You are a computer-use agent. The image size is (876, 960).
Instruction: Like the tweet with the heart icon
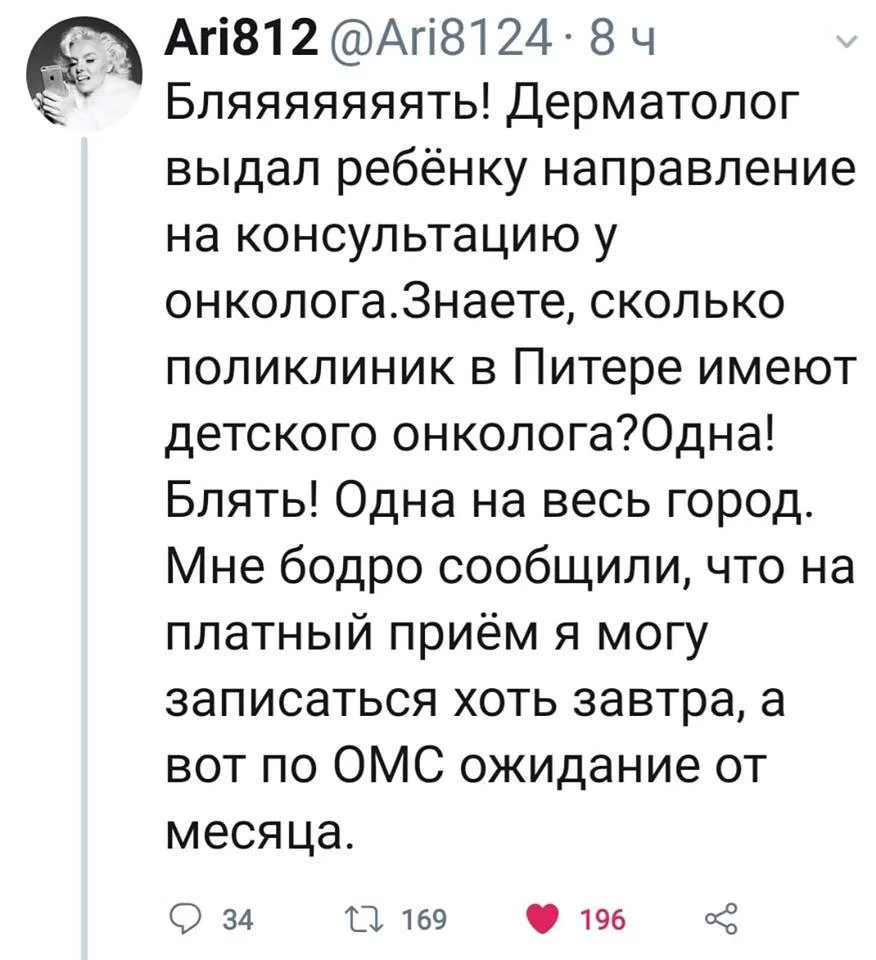pos(542,918)
